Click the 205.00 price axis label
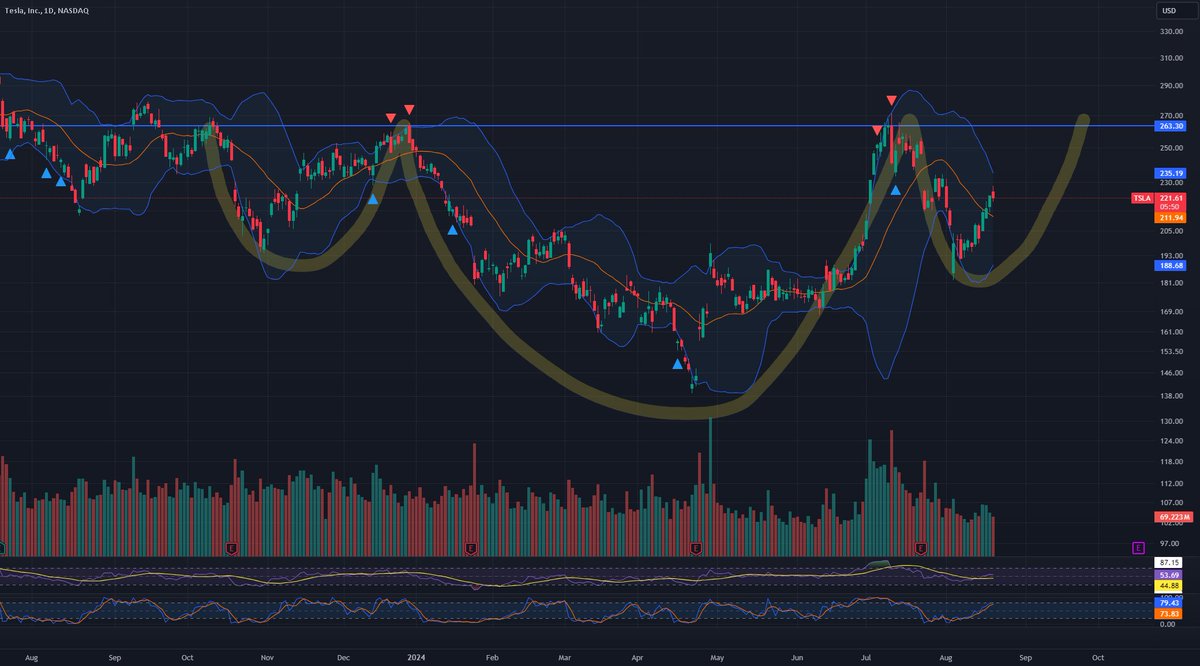The width and height of the screenshot is (1200, 666). pyautogui.click(x=1172, y=231)
